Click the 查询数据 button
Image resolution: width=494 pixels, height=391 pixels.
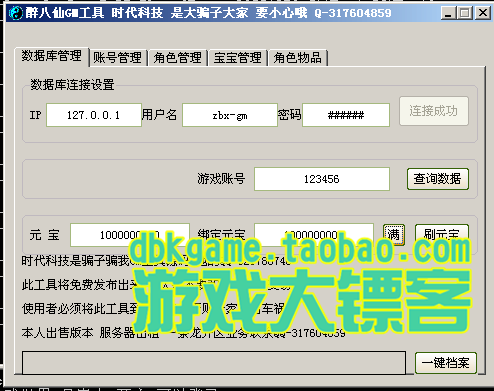(x=438, y=179)
